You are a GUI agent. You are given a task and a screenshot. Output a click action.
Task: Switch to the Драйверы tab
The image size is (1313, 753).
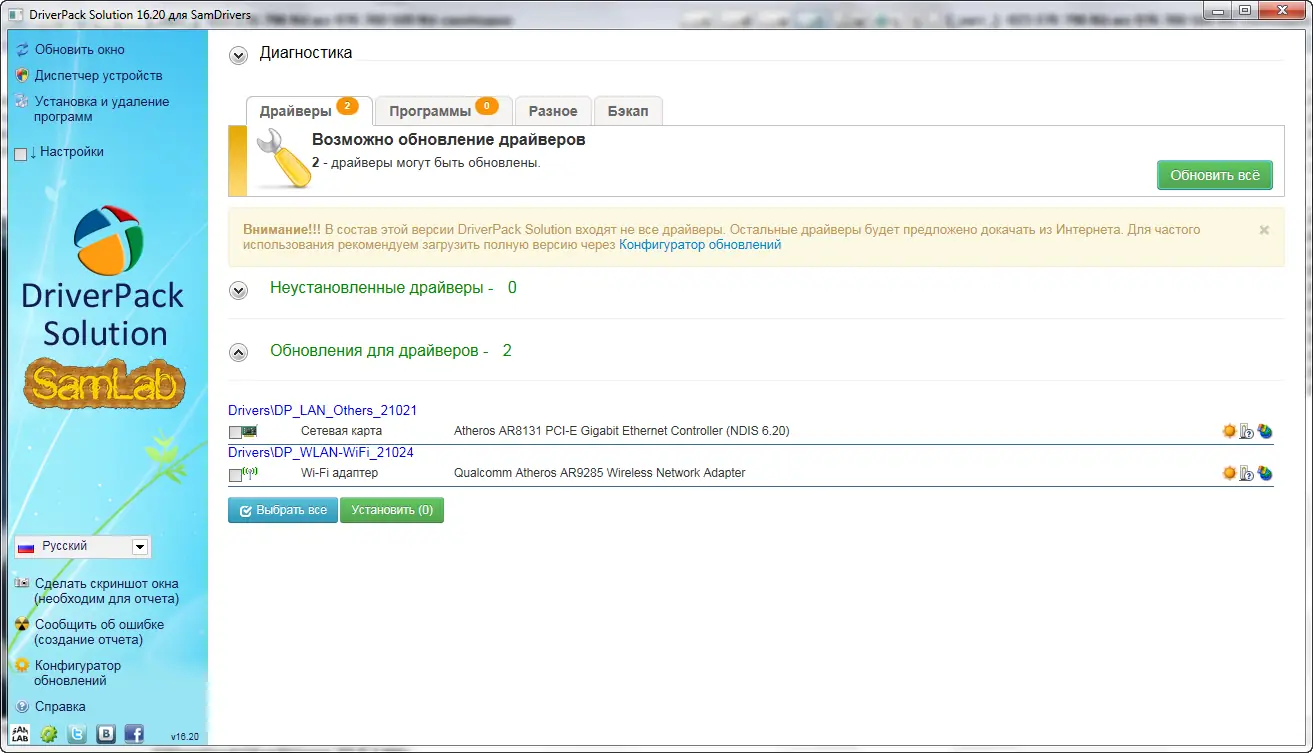click(309, 110)
